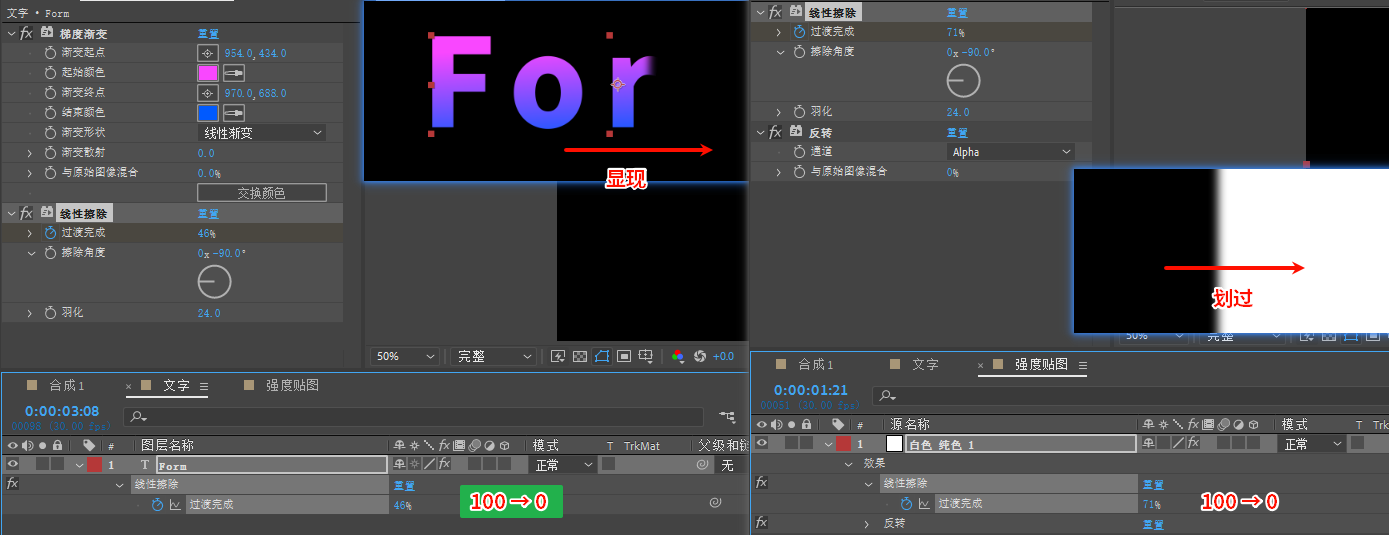Open composition flowchart icon in 文字 timeline

pyautogui.click(x=727, y=415)
